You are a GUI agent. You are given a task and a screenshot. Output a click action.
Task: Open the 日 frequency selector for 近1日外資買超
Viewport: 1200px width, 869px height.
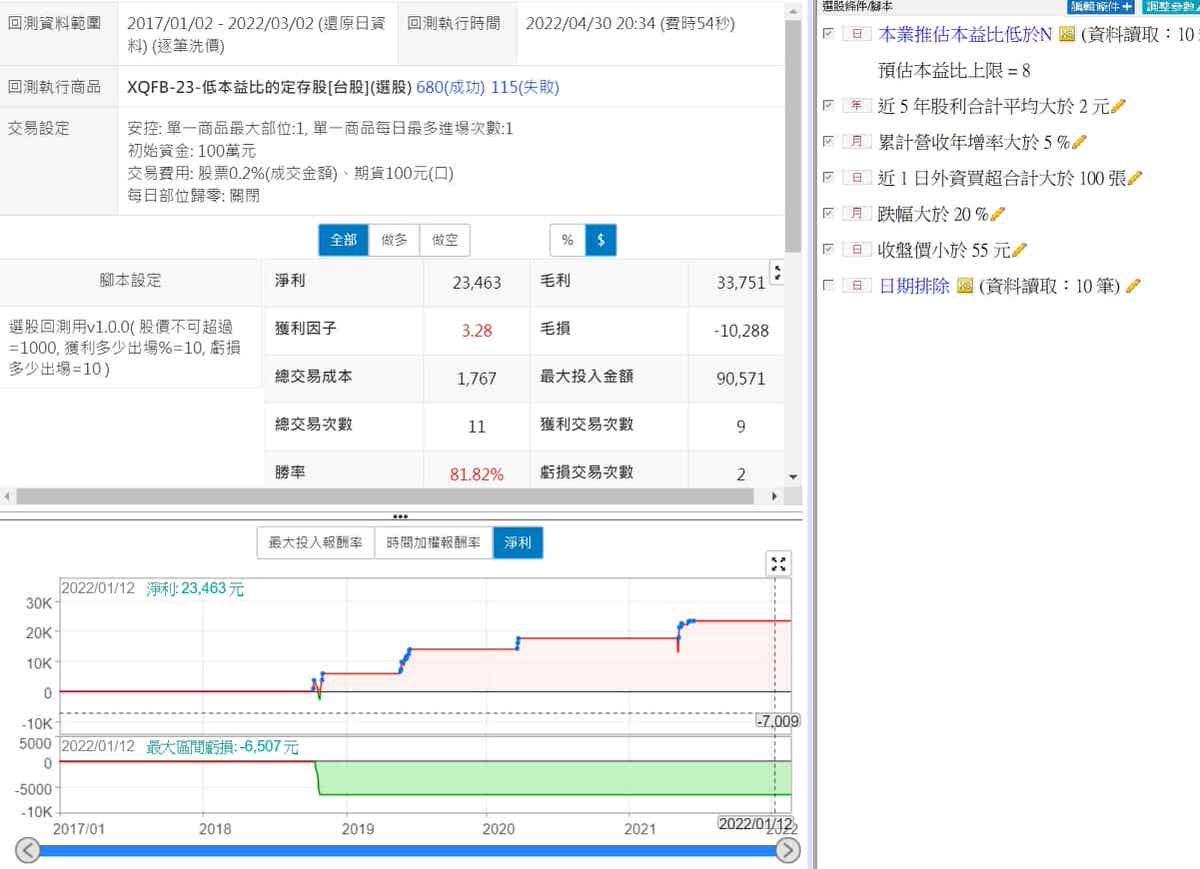(856, 178)
